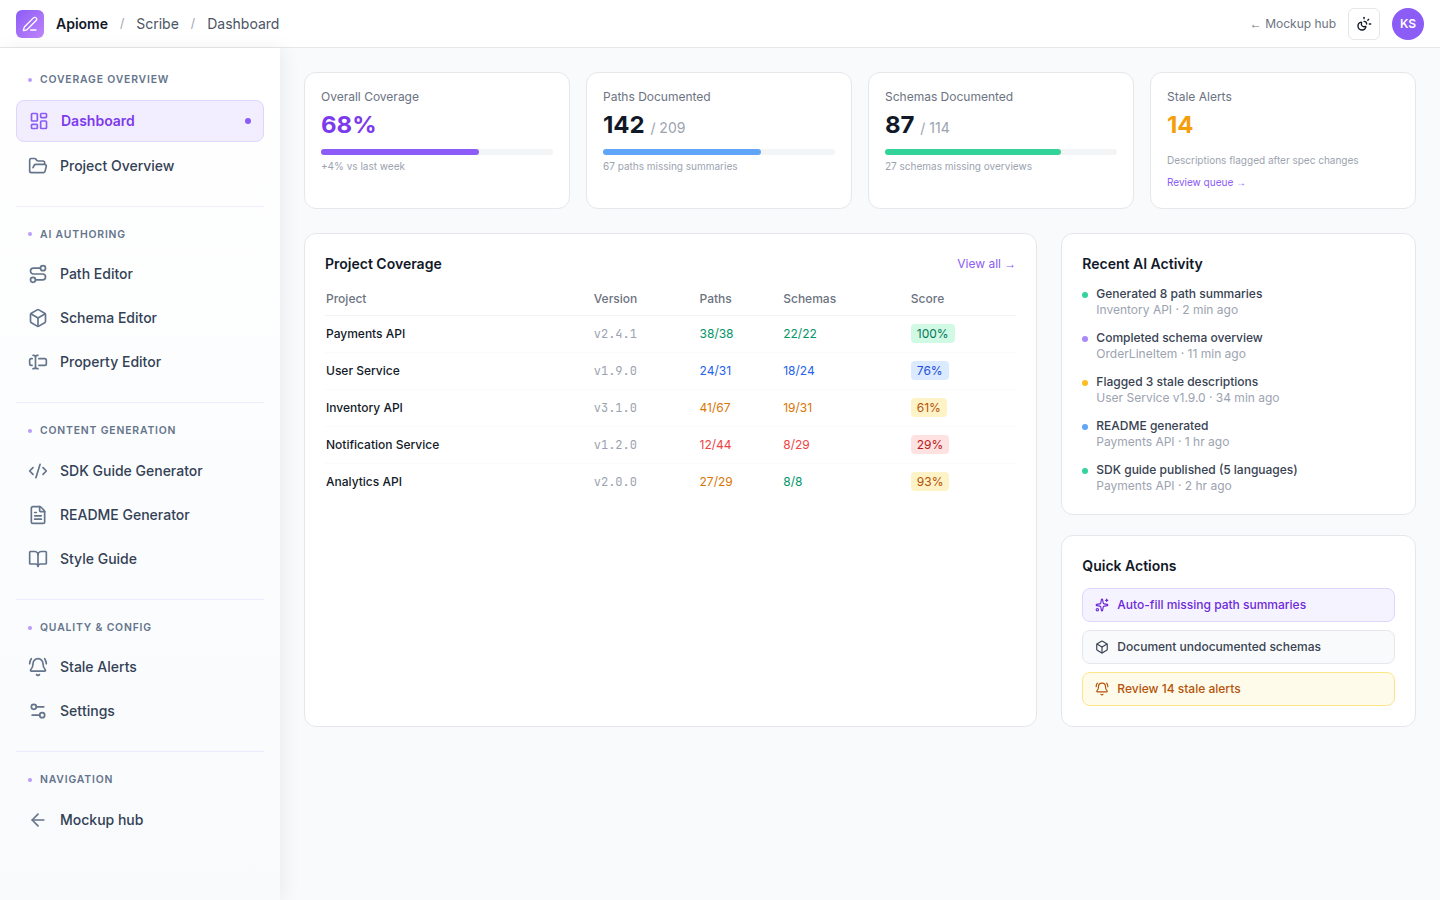
Task: Click the cube icon on Document undocumented schemas
Action: (x=1102, y=647)
